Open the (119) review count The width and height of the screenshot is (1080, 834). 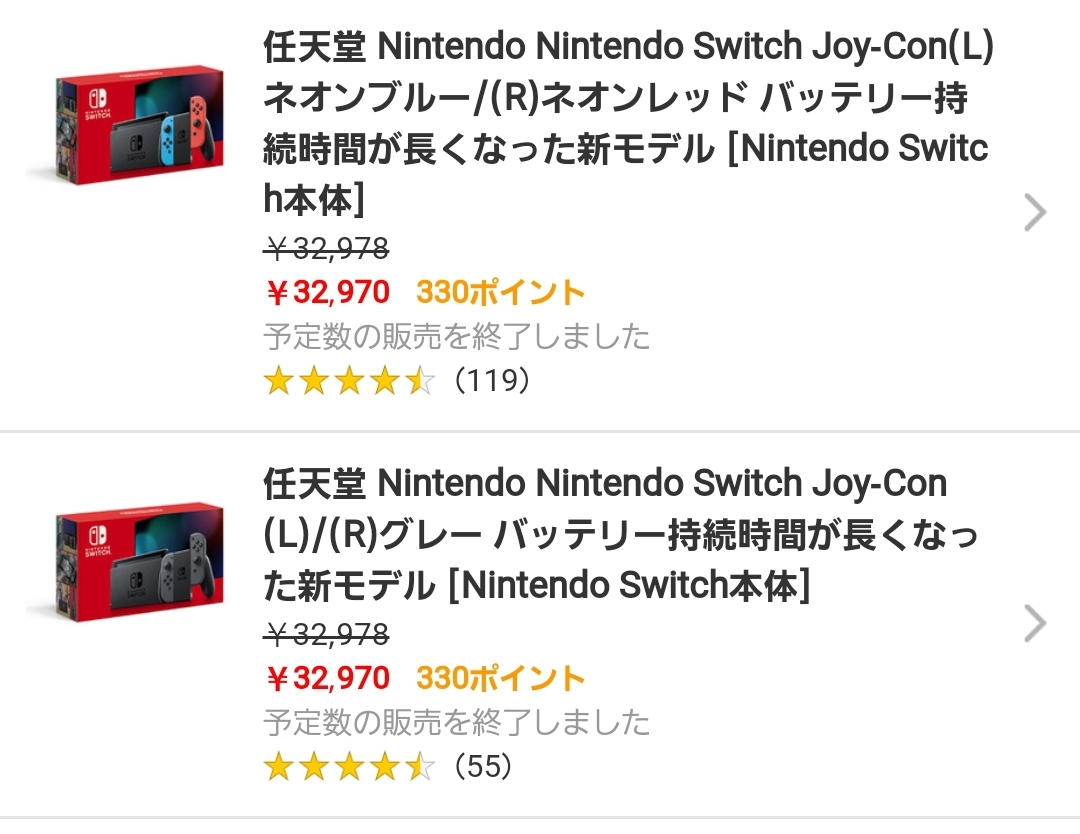pos(490,381)
